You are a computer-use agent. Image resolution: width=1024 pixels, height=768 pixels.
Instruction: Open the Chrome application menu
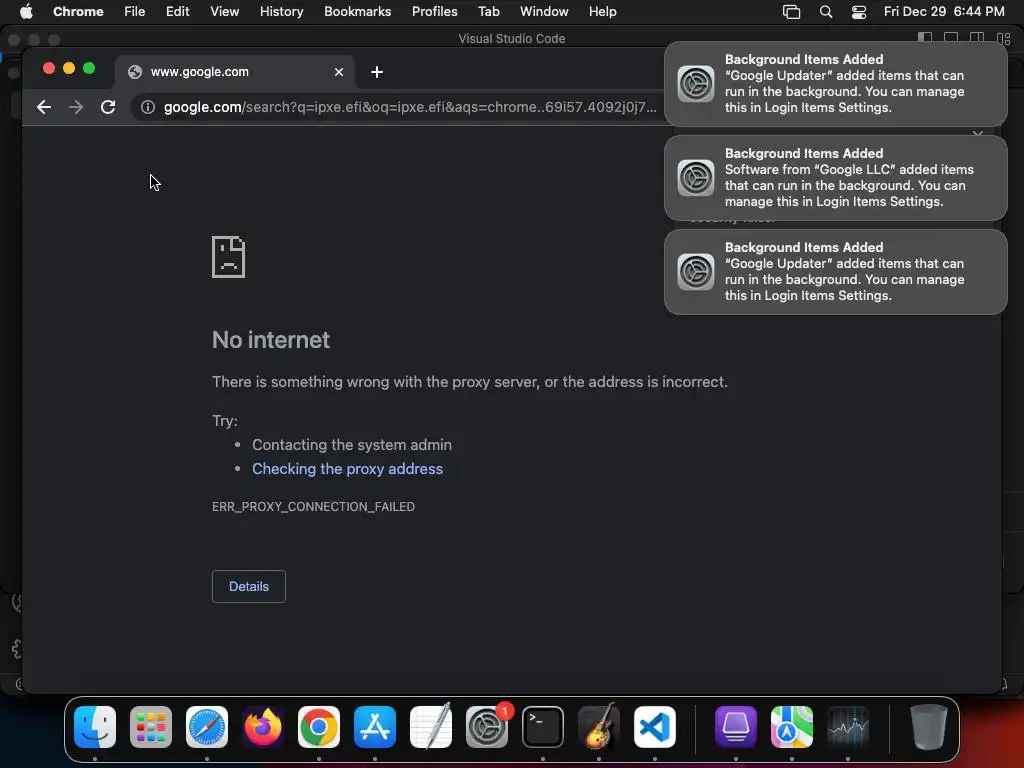(78, 12)
